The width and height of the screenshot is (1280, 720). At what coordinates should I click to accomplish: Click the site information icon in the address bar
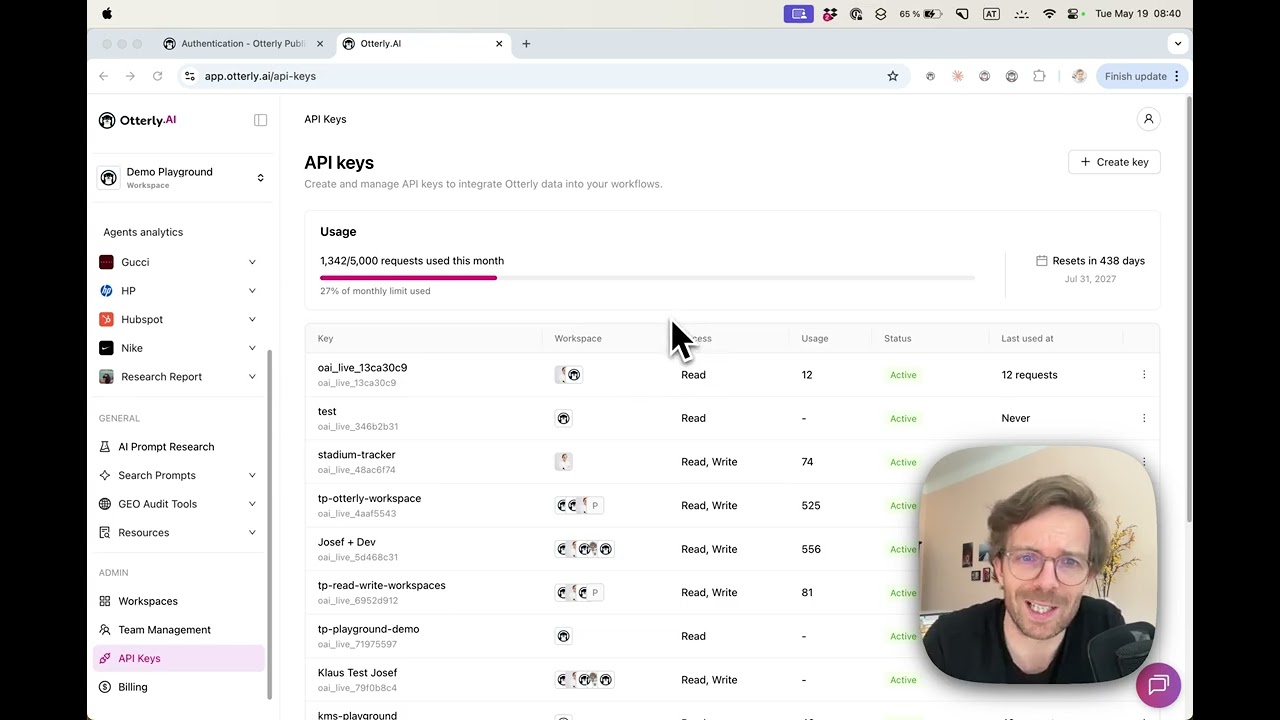pyautogui.click(x=190, y=76)
